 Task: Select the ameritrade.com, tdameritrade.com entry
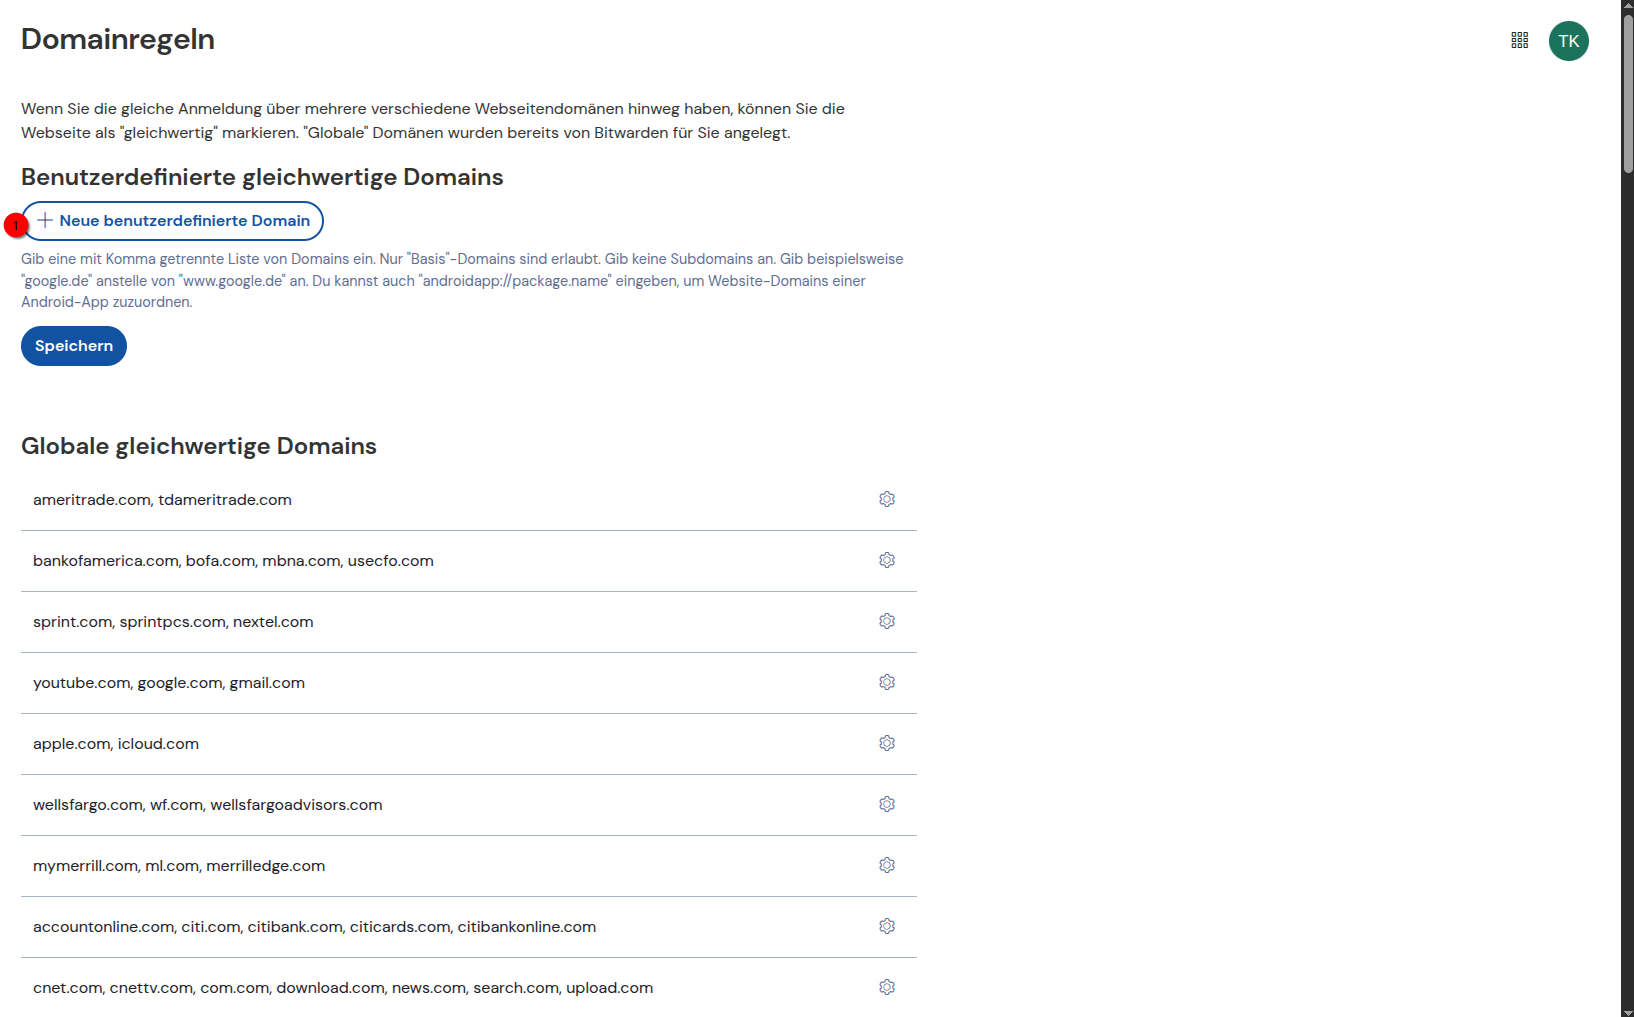point(162,500)
